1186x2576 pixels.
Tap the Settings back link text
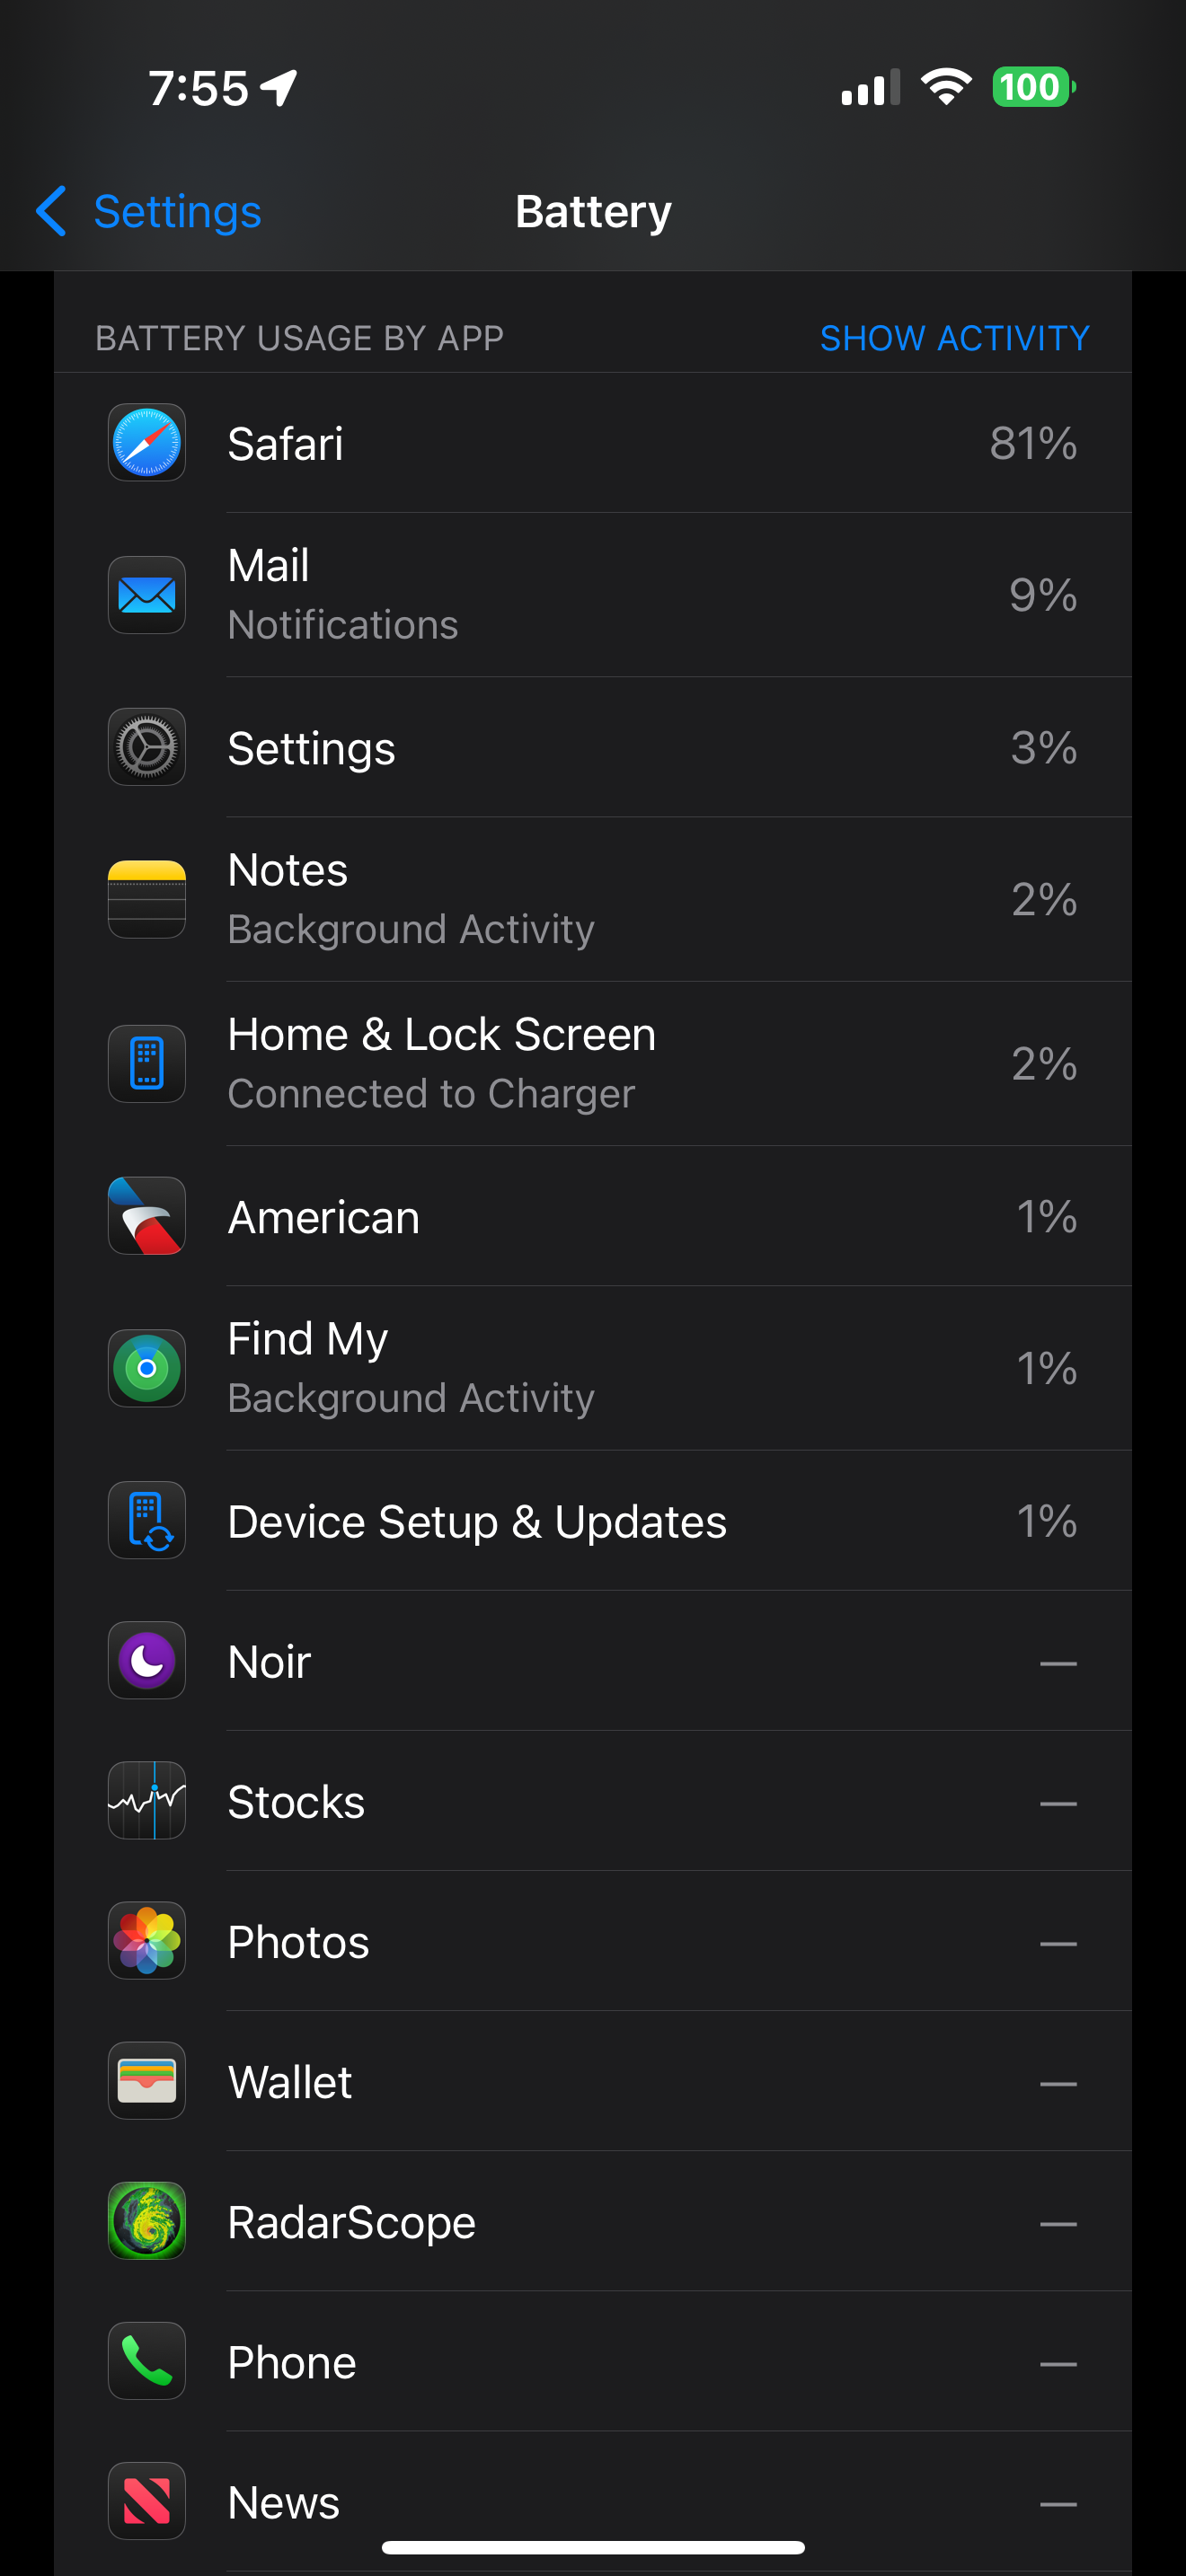177,211
